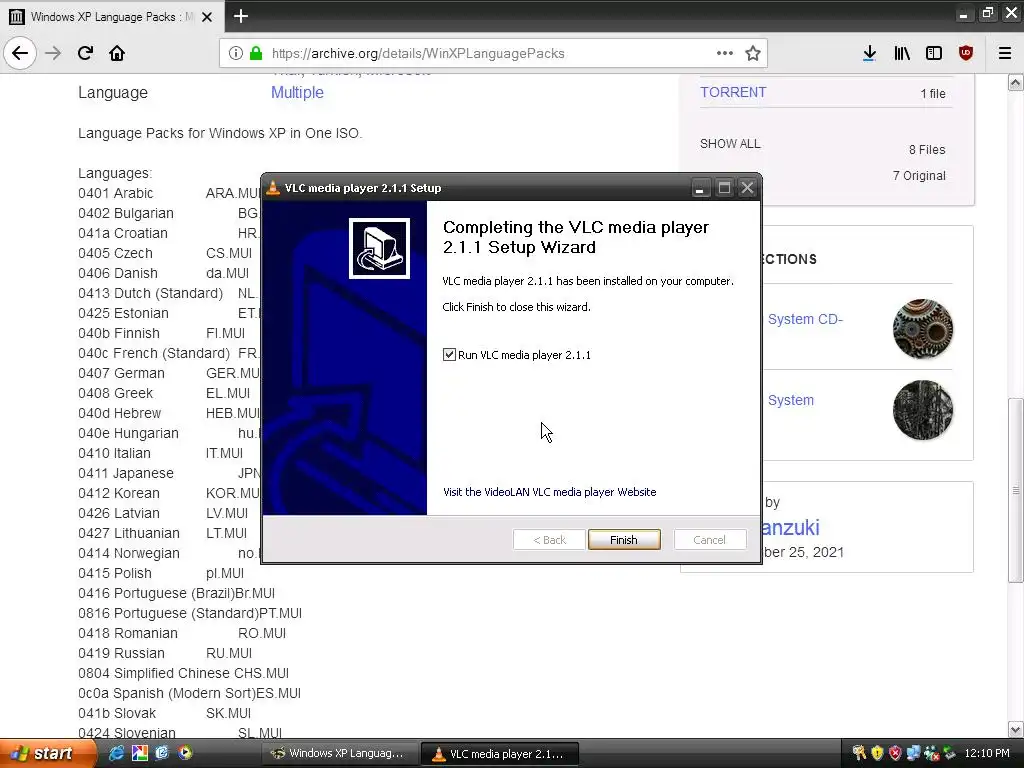This screenshot has height=768, width=1024.
Task: Show site information icon in address bar
Action: click(236, 53)
